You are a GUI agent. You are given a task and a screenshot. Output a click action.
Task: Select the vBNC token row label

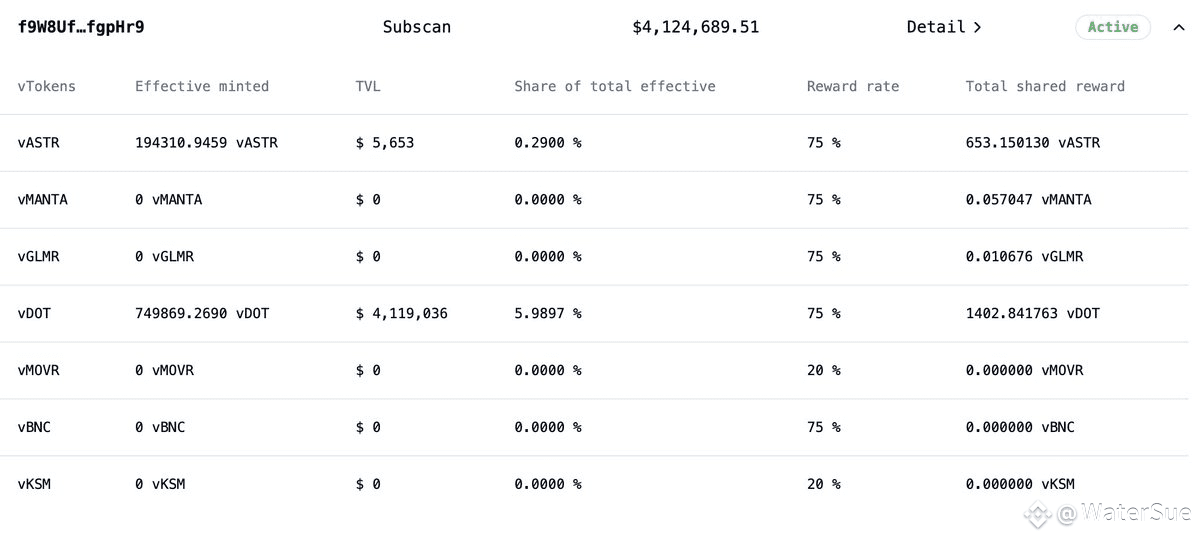pos(34,428)
